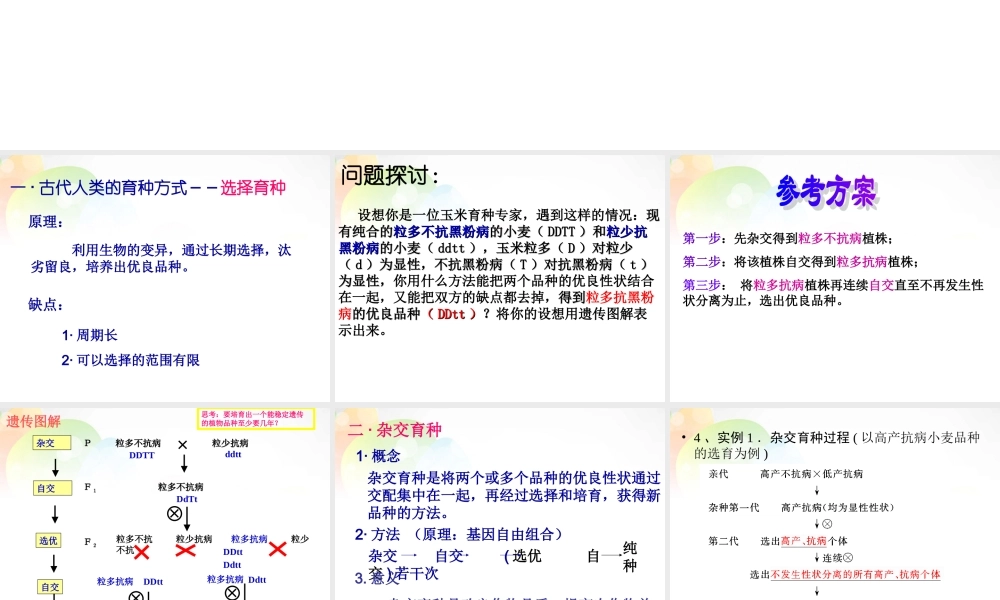Image resolution: width=1000 pixels, height=600 pixels.
Task: Click the cross symbol between DDTT and ddtt parents
Action: pos(182,445)
